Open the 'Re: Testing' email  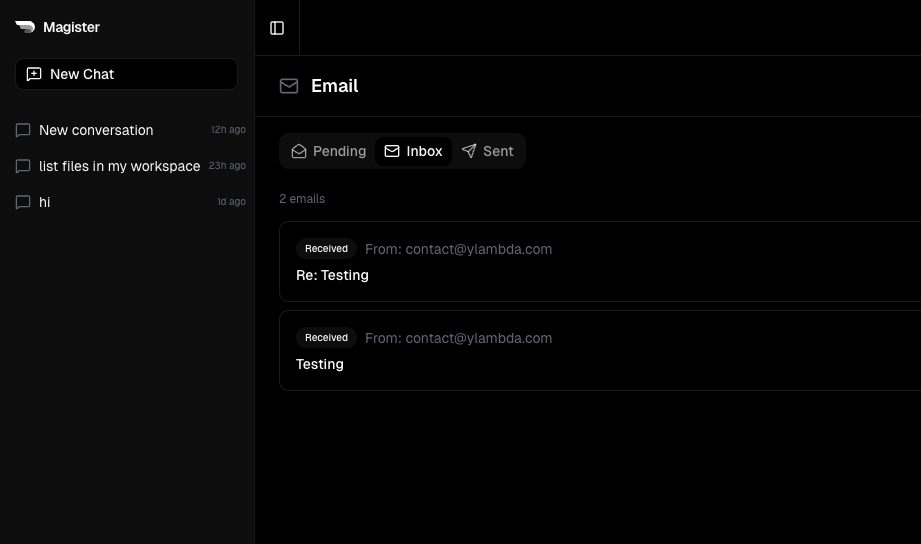[332, 275]
